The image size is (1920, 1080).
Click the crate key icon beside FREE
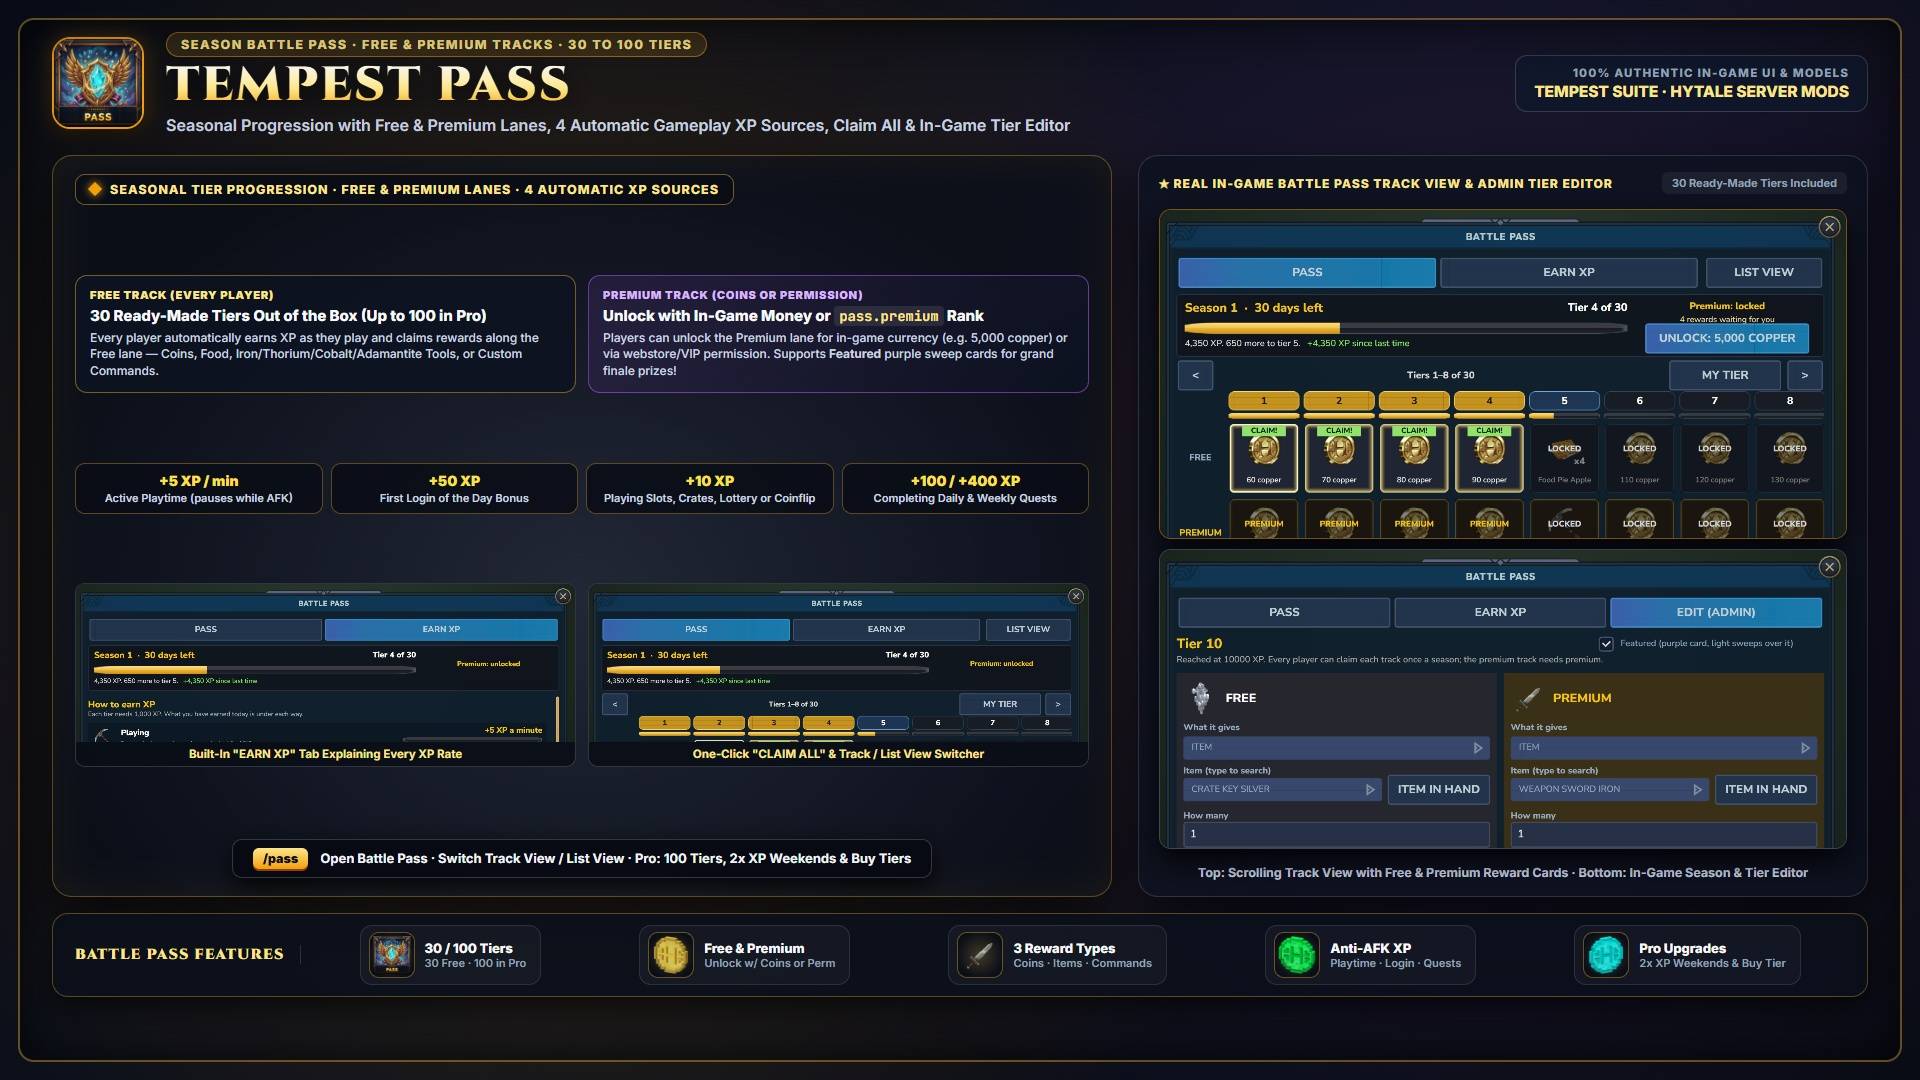tap(1201, 697)
